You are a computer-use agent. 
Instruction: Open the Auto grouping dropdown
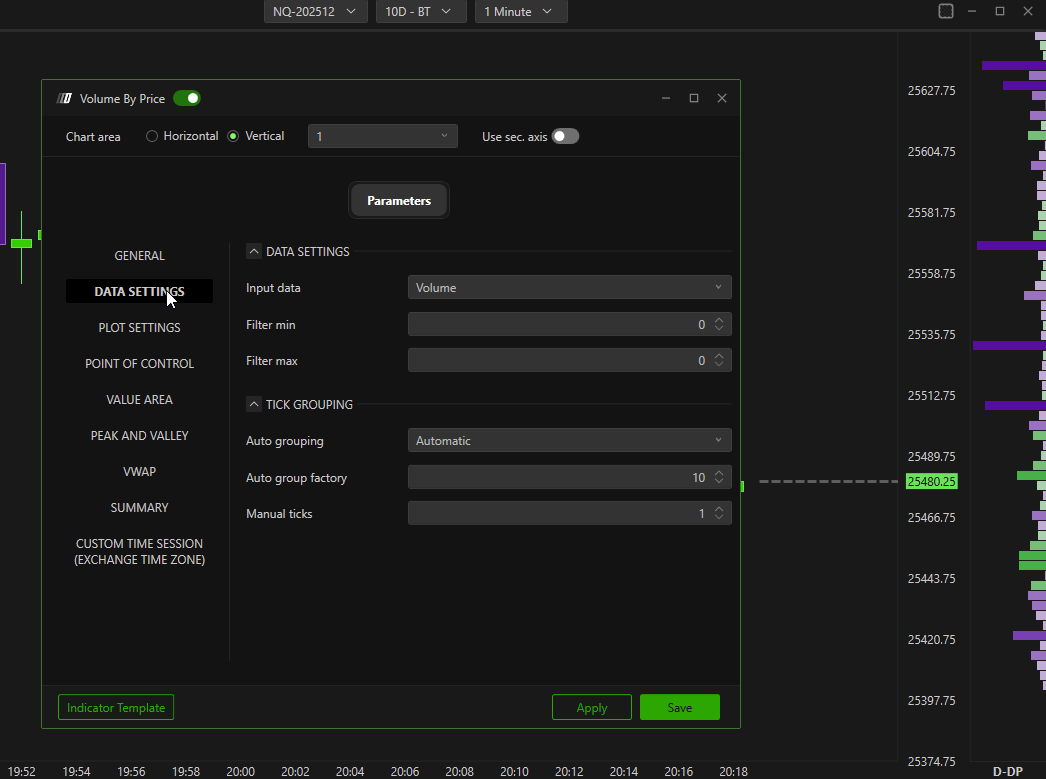569,441
